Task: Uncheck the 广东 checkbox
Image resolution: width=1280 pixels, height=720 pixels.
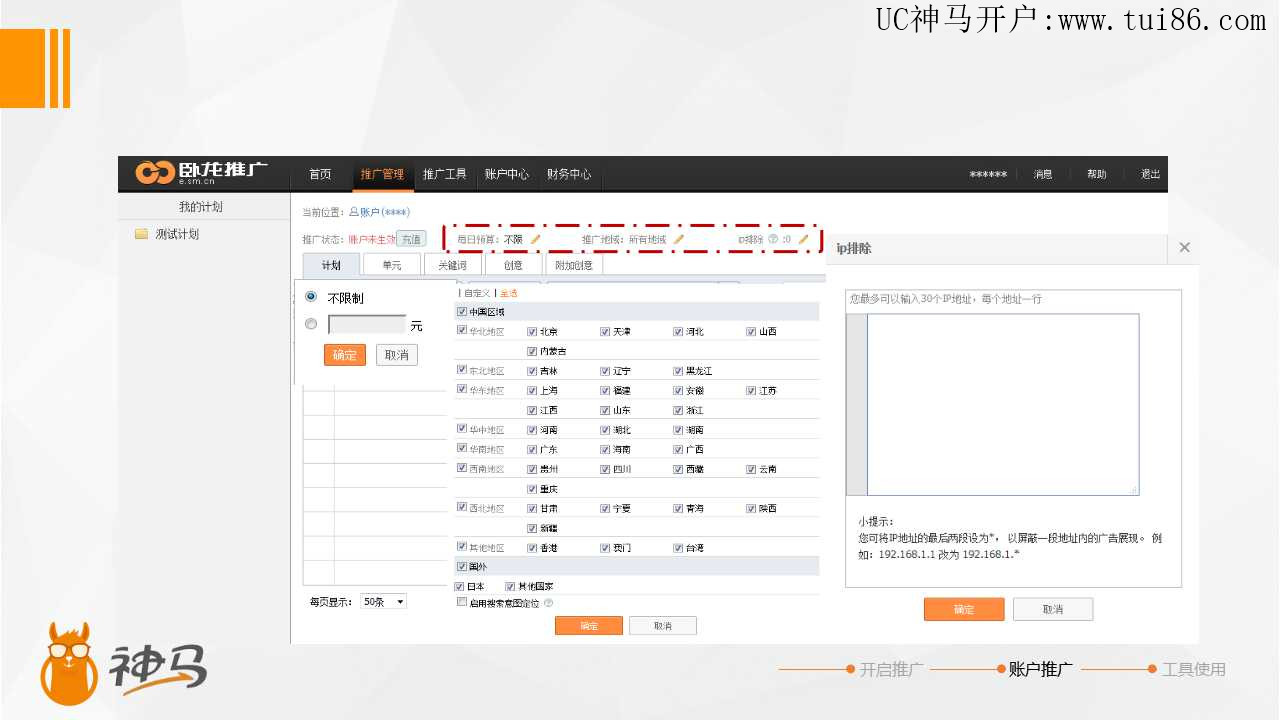Action: click(533, 449)
